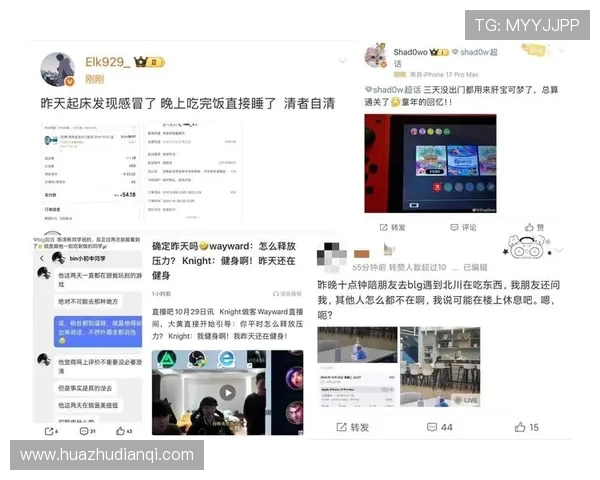
Task: Read Elk929_ post text about 清者自清
Action: point(188,103)
